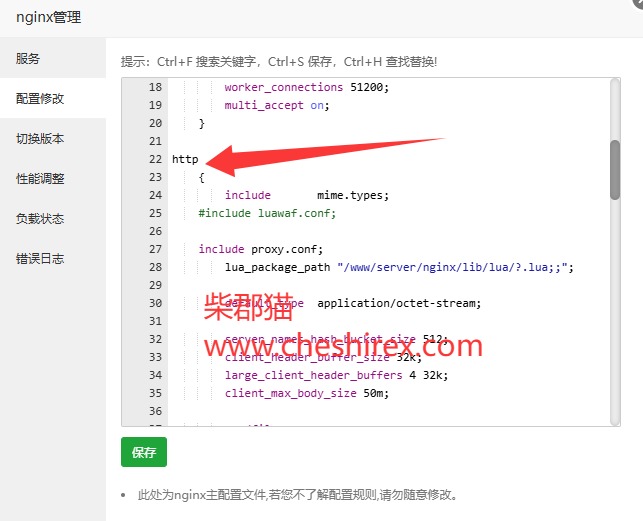Screen dimensions: 643x521
Task: Open the 性能调整 tab
Action: pos(52,178)
